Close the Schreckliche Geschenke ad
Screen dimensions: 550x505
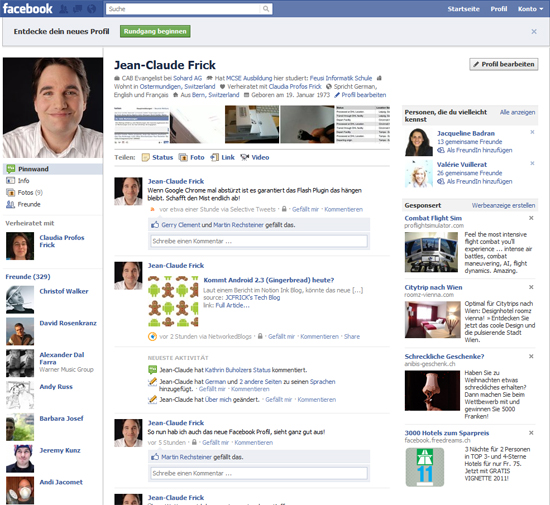pyautogui.click(x=531, y=356)
